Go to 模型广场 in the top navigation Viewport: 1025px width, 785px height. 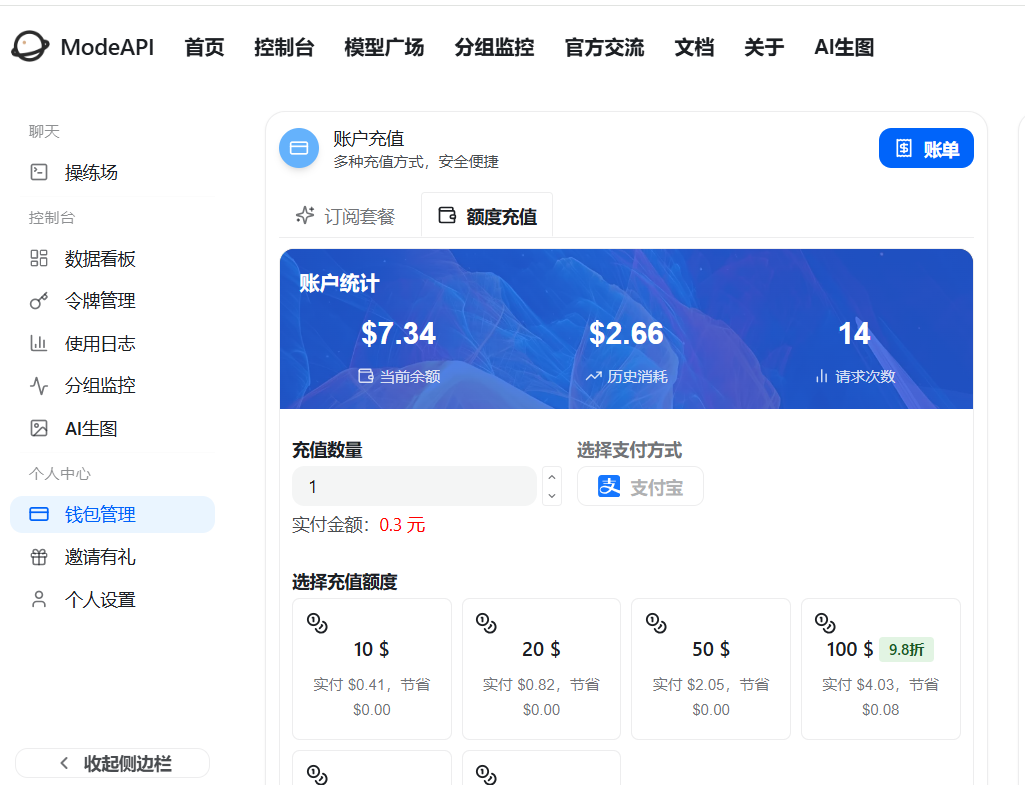[384, 47]
